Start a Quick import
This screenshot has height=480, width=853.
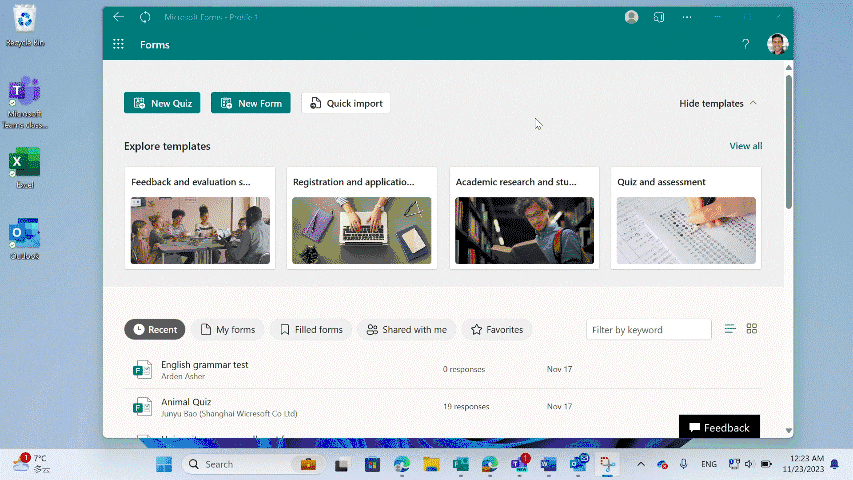click(345, 103)
